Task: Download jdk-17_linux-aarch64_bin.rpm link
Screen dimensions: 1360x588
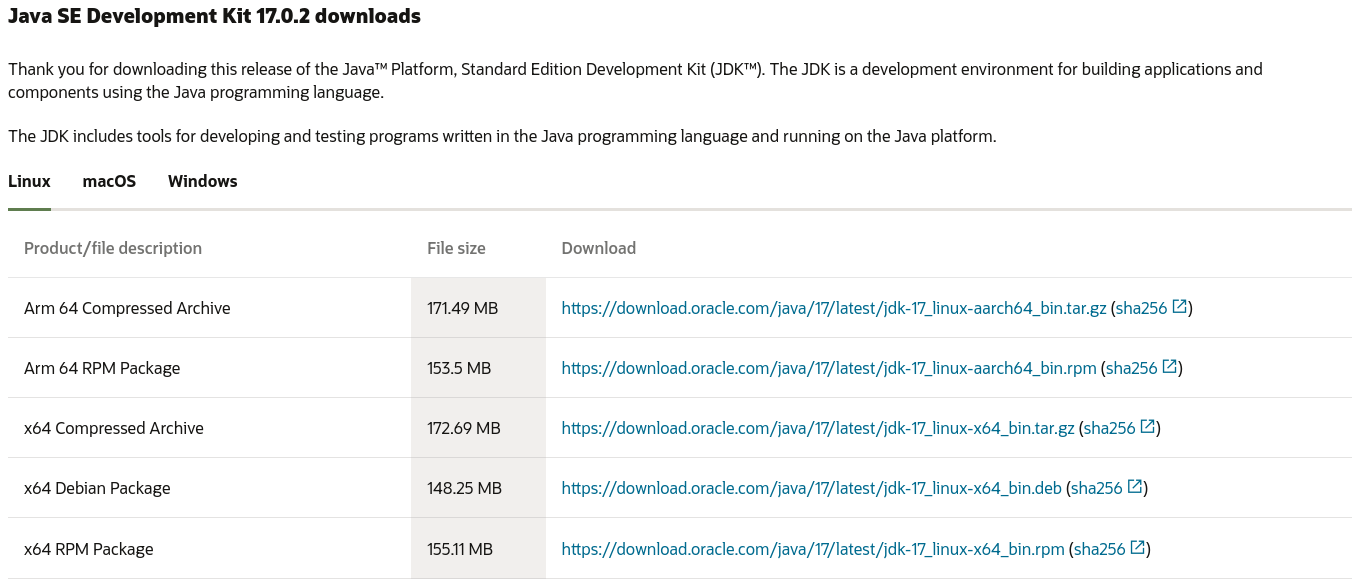Action: point(829,369)
